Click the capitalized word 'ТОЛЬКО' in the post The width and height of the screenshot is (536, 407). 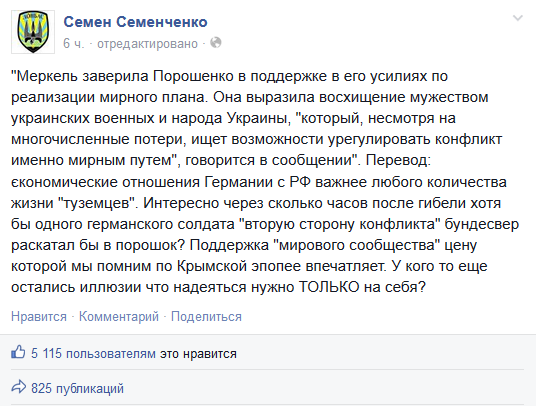[x=329, y=287]
